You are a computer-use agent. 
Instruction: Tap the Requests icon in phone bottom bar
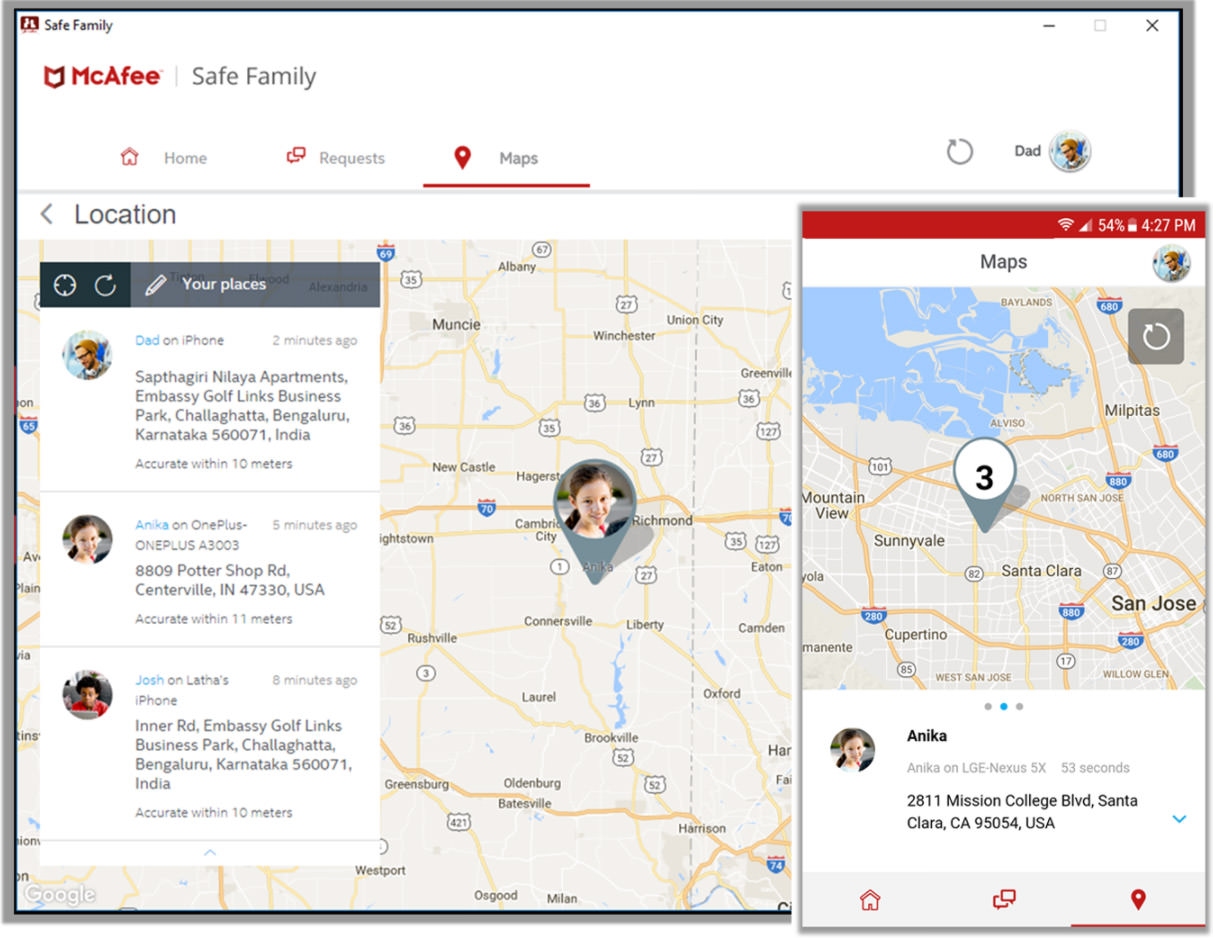pyautogui.click(x=1004, y=900)
